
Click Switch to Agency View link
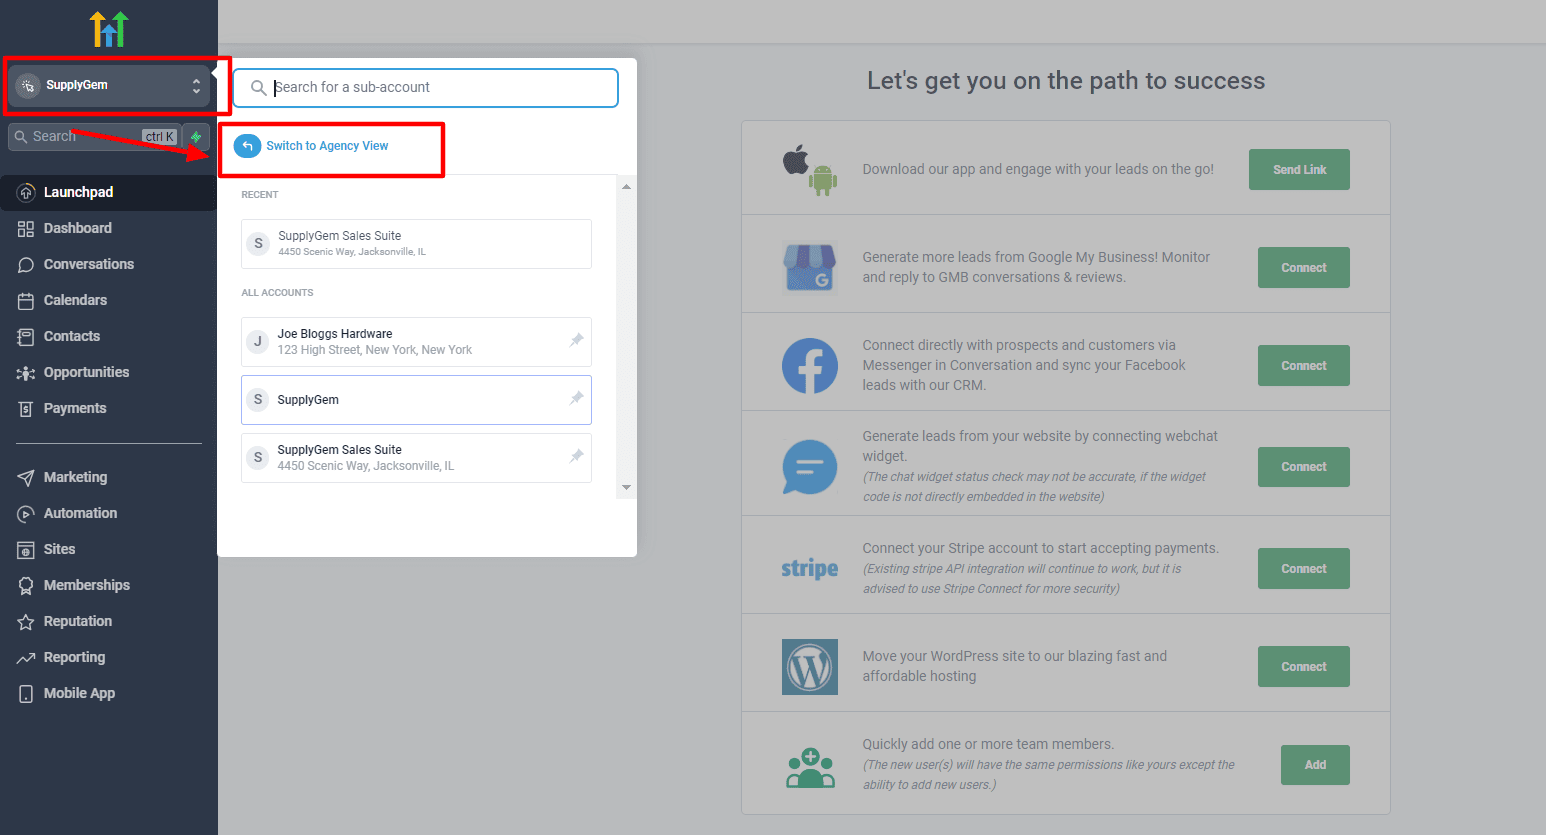[x=327, y=146]
